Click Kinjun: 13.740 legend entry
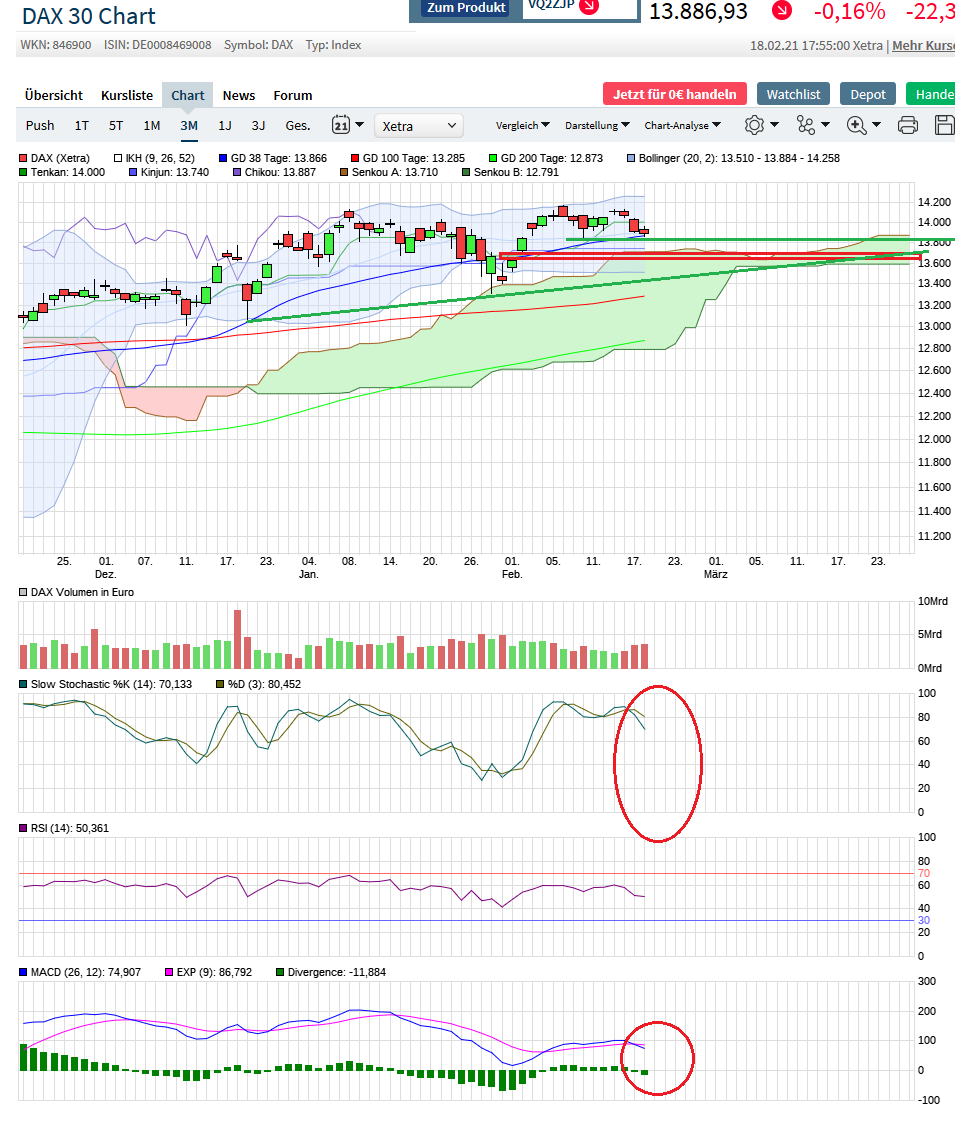The image size is (955, 1126). coord(169,172)
